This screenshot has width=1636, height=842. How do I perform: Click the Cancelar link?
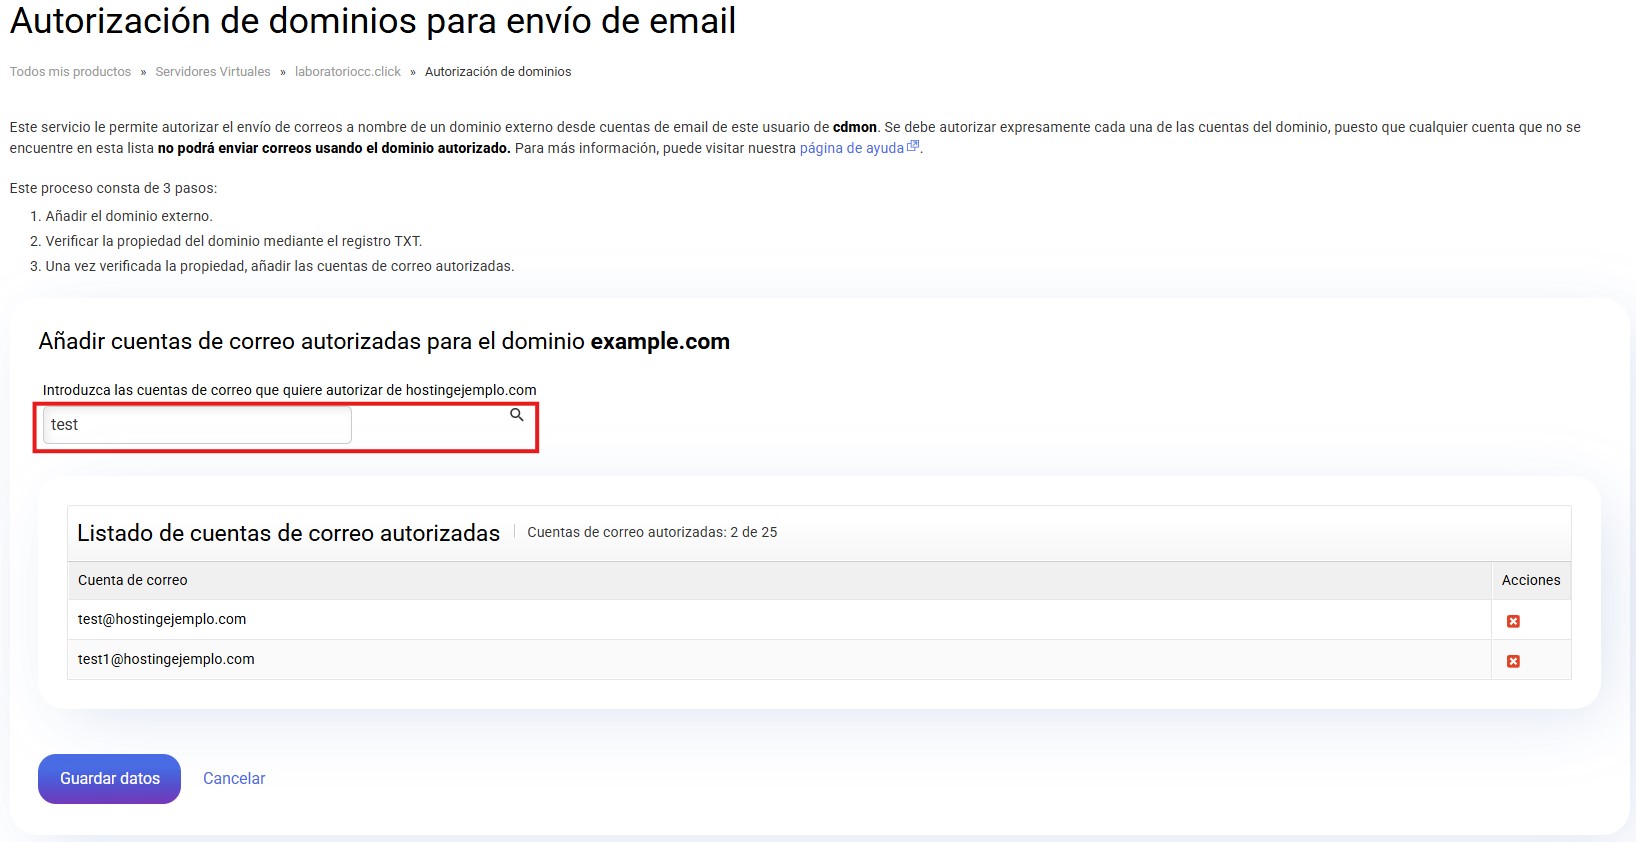click(234, 779)
